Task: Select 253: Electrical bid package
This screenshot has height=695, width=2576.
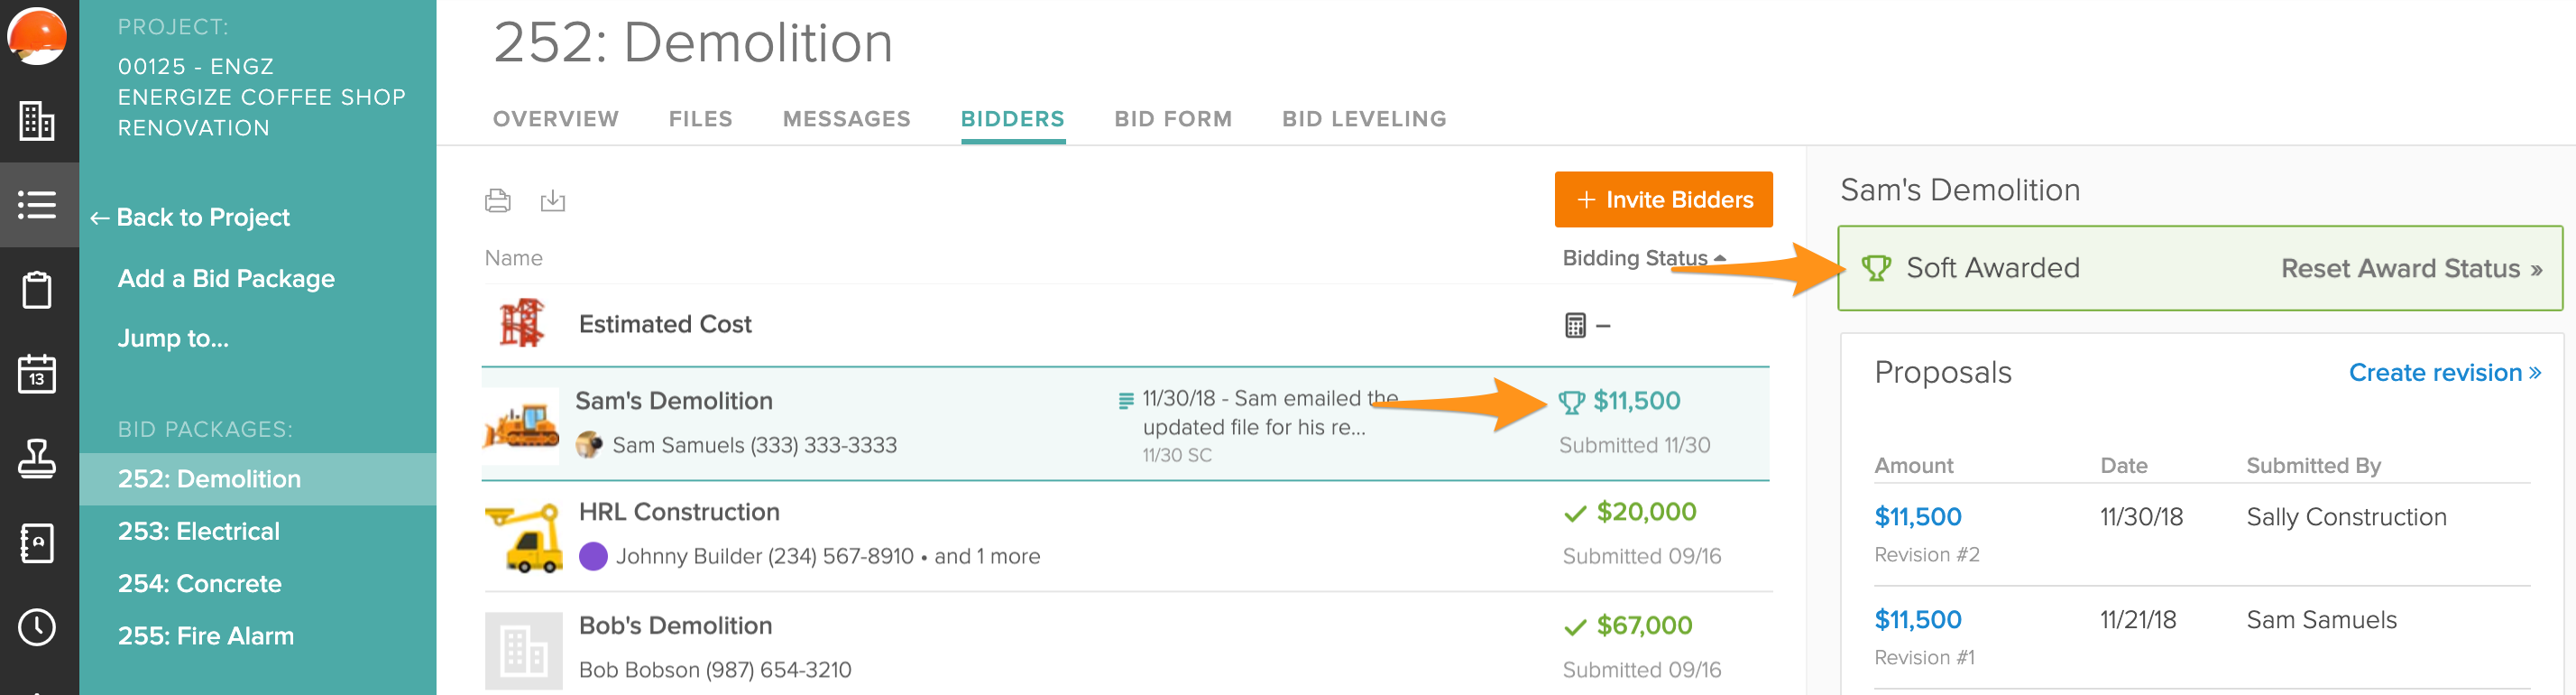Action: (199, 531)
